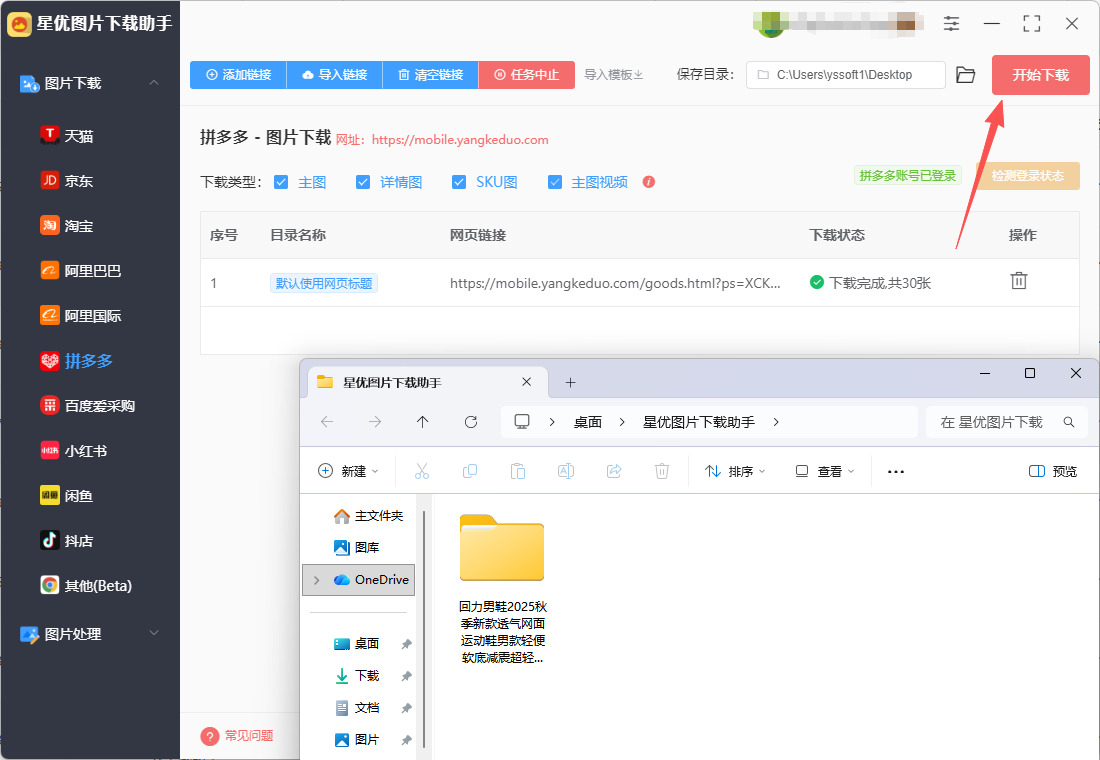Select 小红书 in the sidebar
Screen dimensions: 1100x760
[85, 451]
